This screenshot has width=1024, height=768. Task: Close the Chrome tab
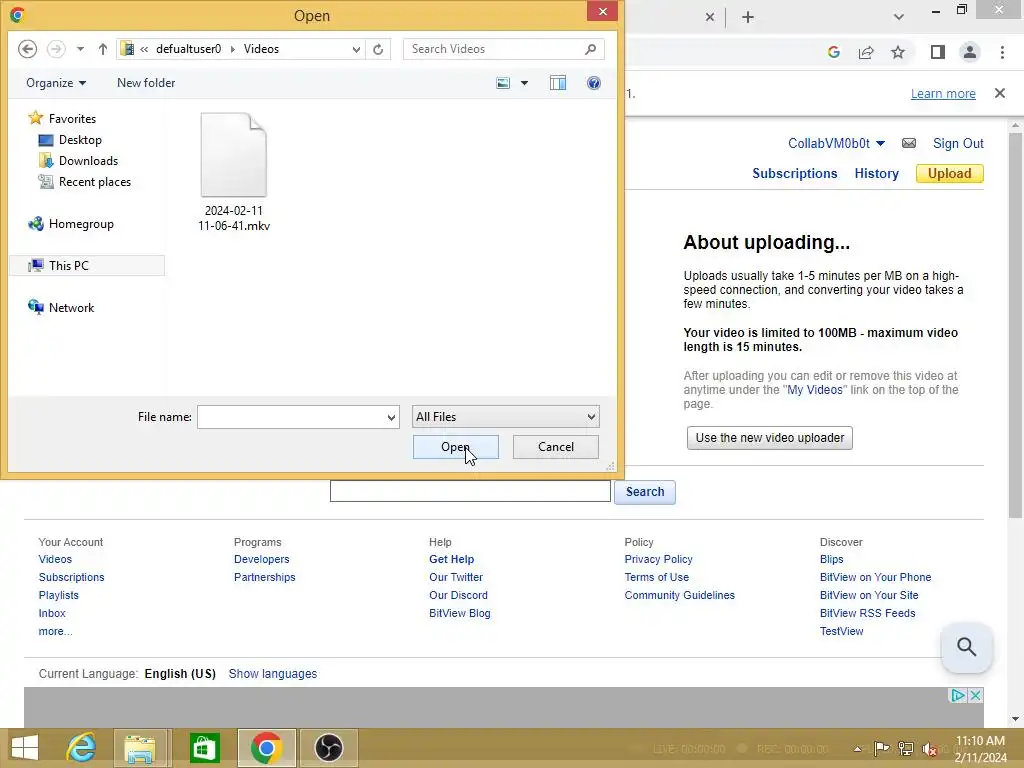tap(710, 18)
